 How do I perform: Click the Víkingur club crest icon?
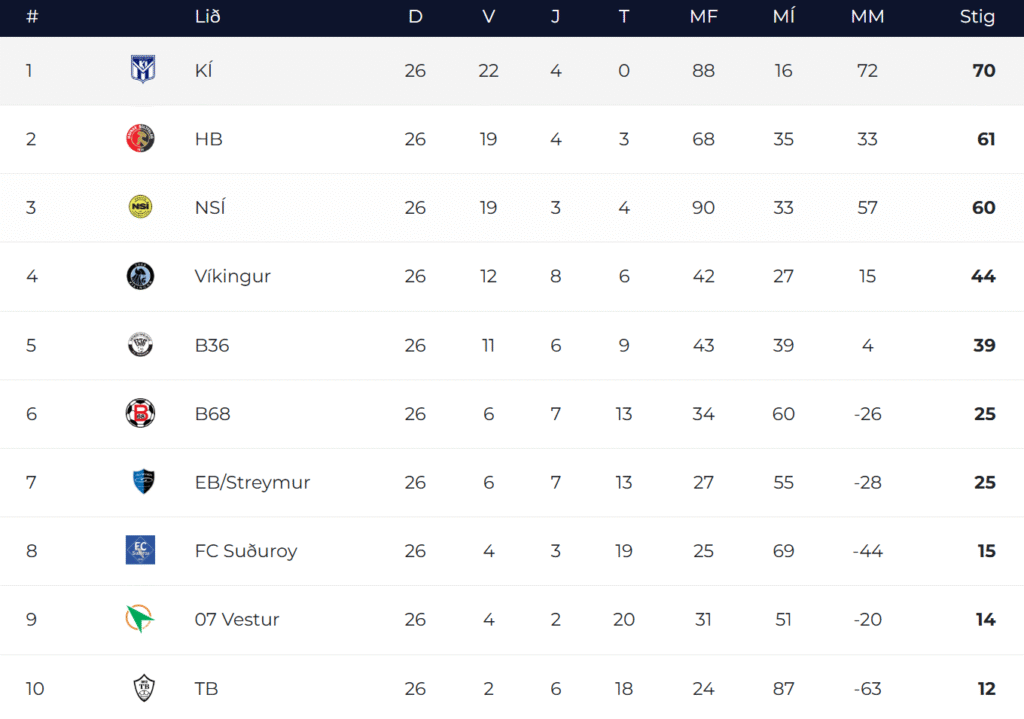pyautogui.click(x=141, y=276)
